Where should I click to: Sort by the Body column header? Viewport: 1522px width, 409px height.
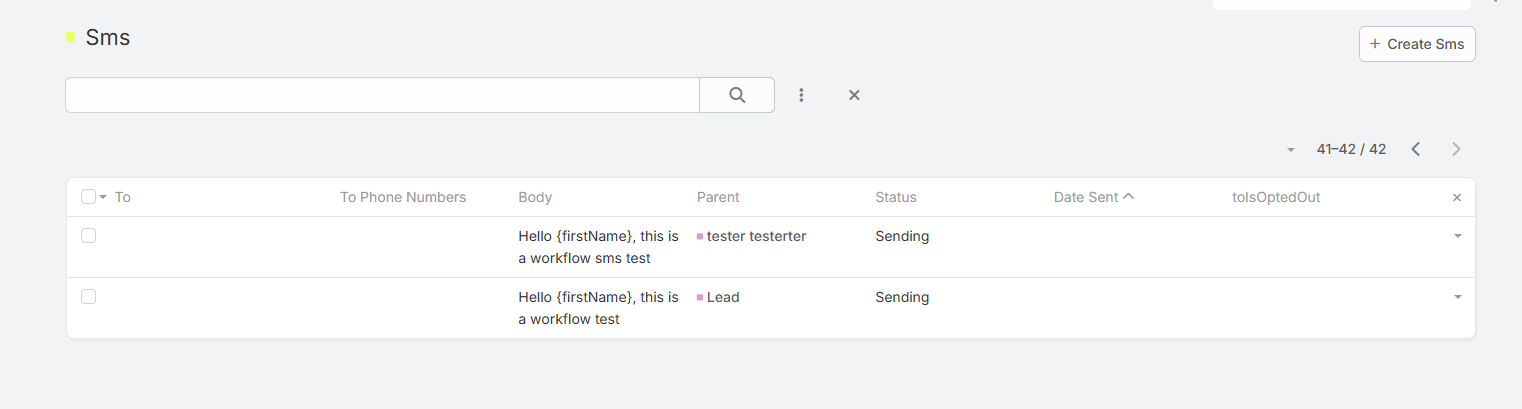(x=535, y=197)
